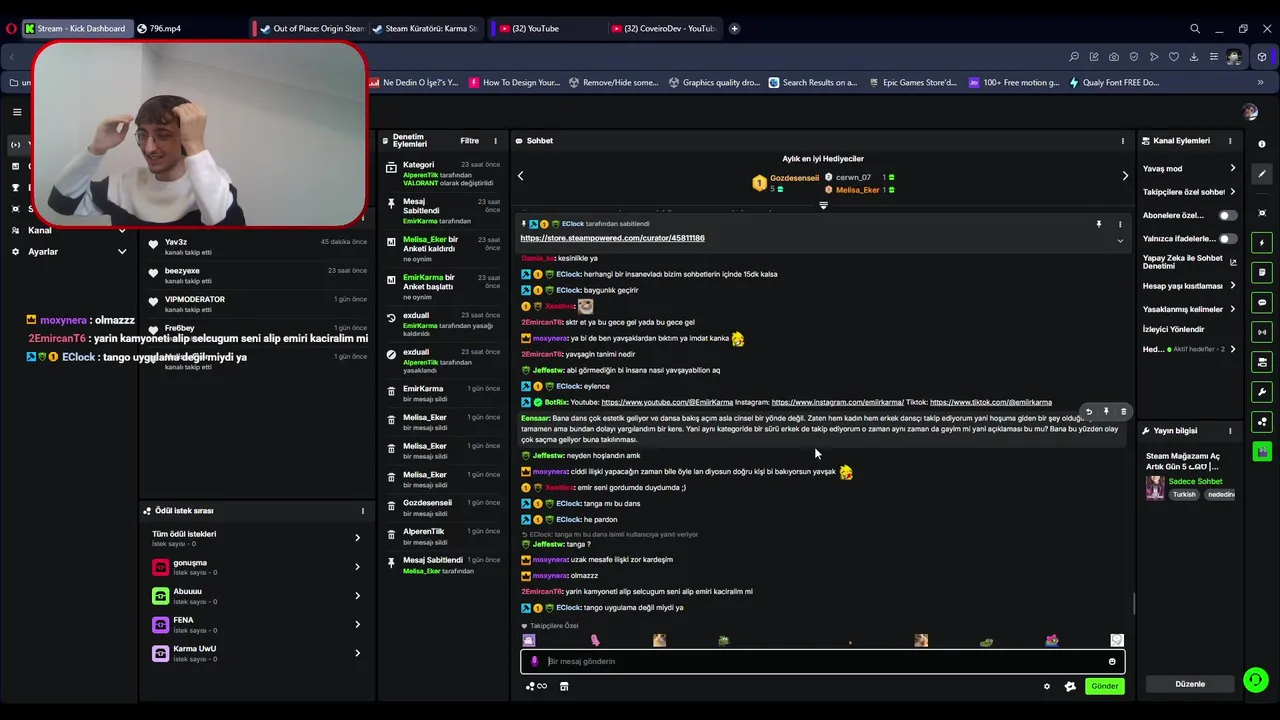This screenshot has height=720, width=1280.
Task: Open user avatar in dashboard header
Action: click(x=1250, y=112)
